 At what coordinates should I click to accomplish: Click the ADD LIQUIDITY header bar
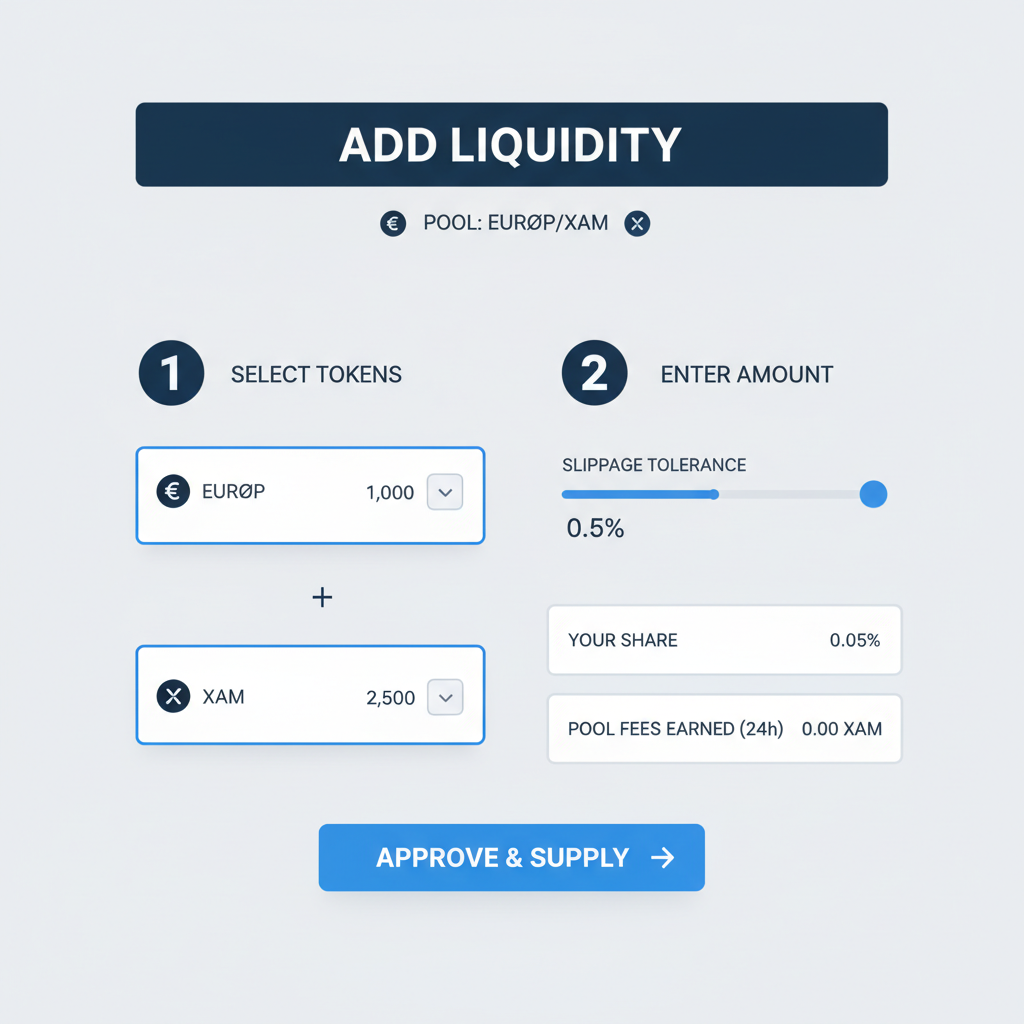511,144
